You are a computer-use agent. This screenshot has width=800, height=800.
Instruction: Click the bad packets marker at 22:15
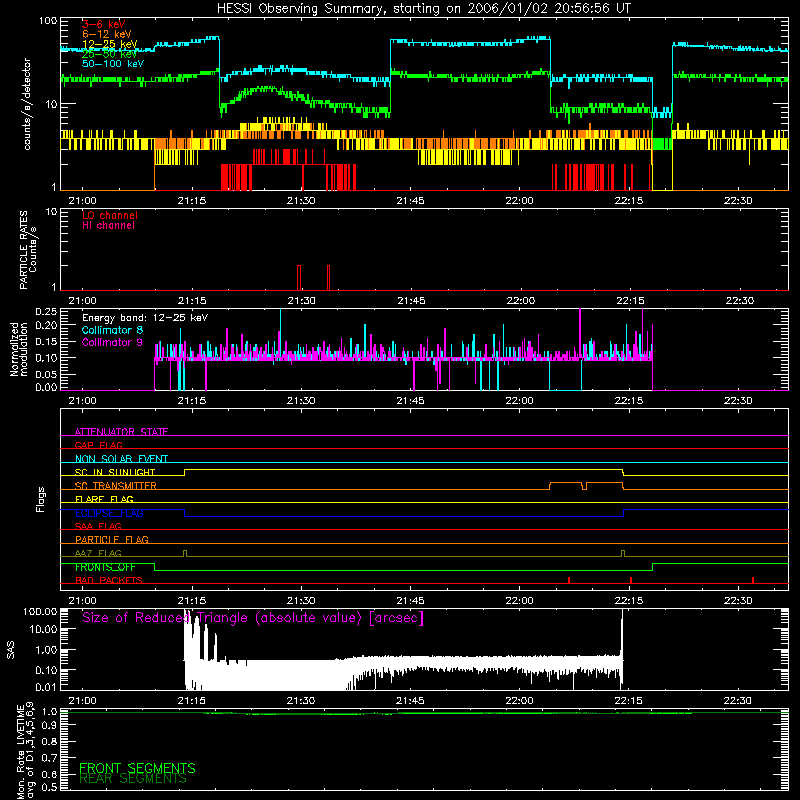[631, 580]
